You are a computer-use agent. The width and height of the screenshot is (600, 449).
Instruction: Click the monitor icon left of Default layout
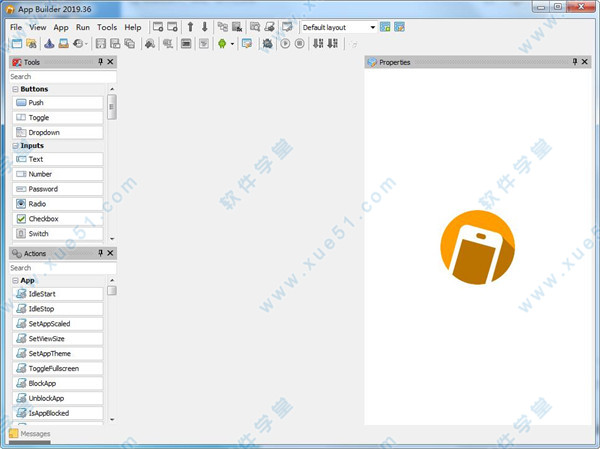tap(287, 27)
